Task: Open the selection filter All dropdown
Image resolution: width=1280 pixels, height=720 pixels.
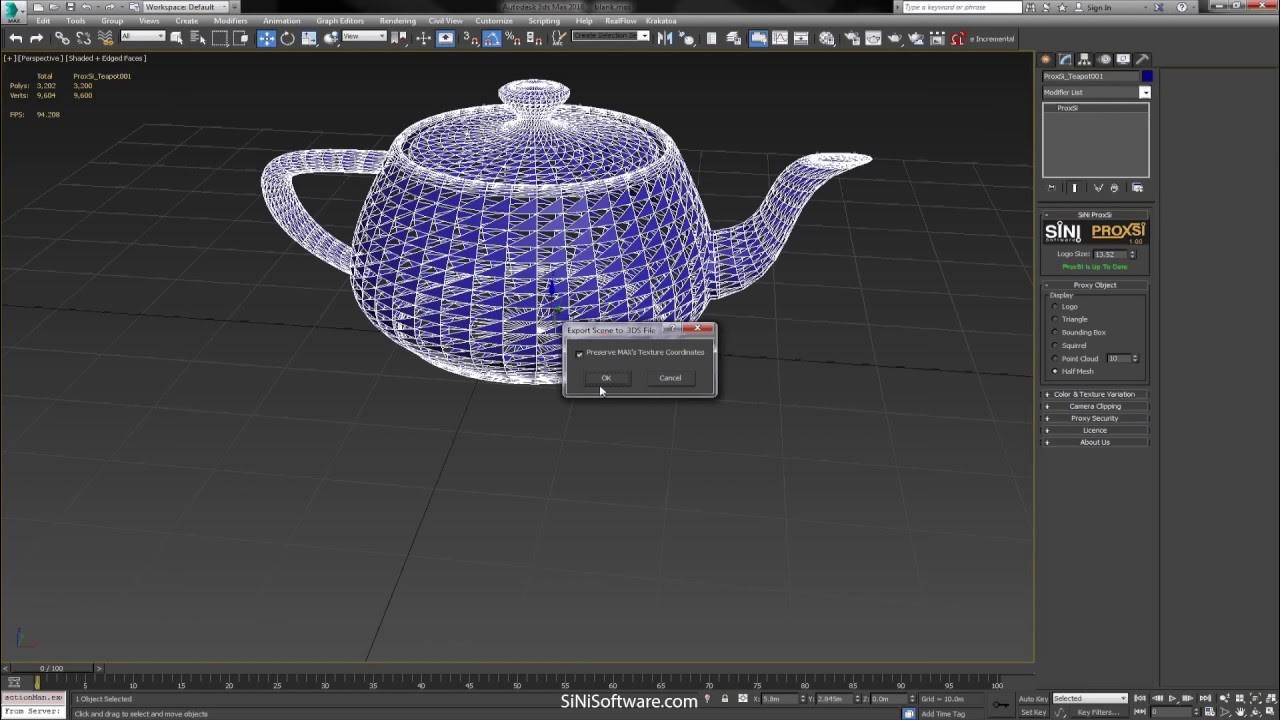Action: tap(142, 37)
